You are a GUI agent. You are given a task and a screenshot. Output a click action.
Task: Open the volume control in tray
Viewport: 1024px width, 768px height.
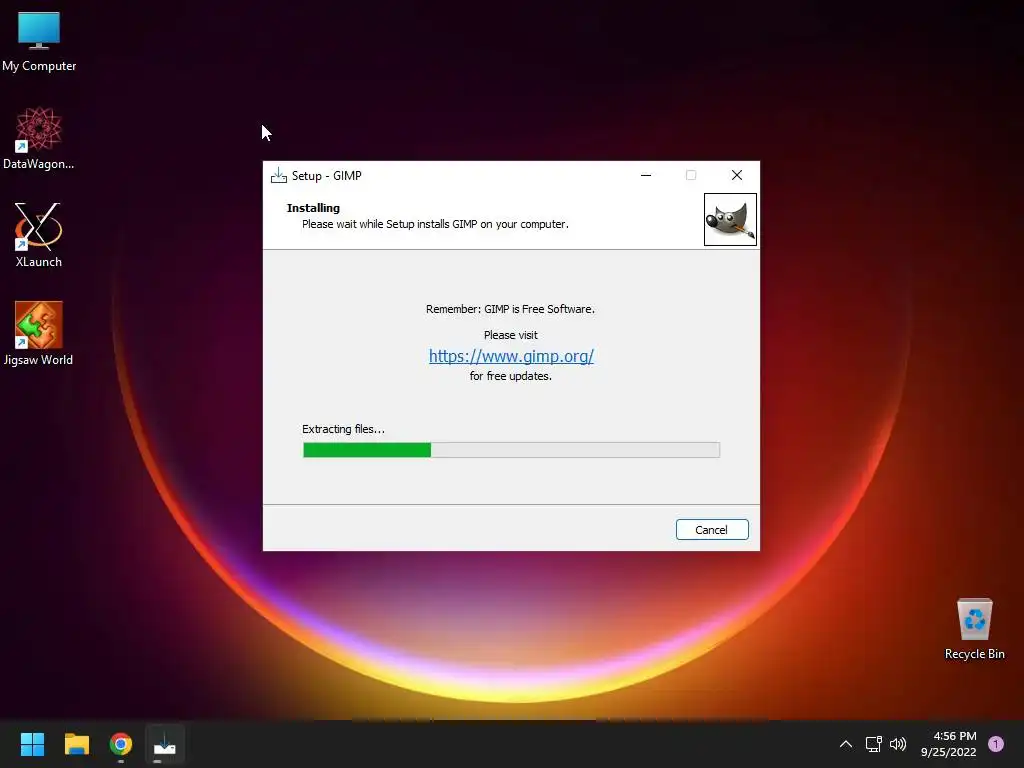pyautogui.click(x=899, y=744)
